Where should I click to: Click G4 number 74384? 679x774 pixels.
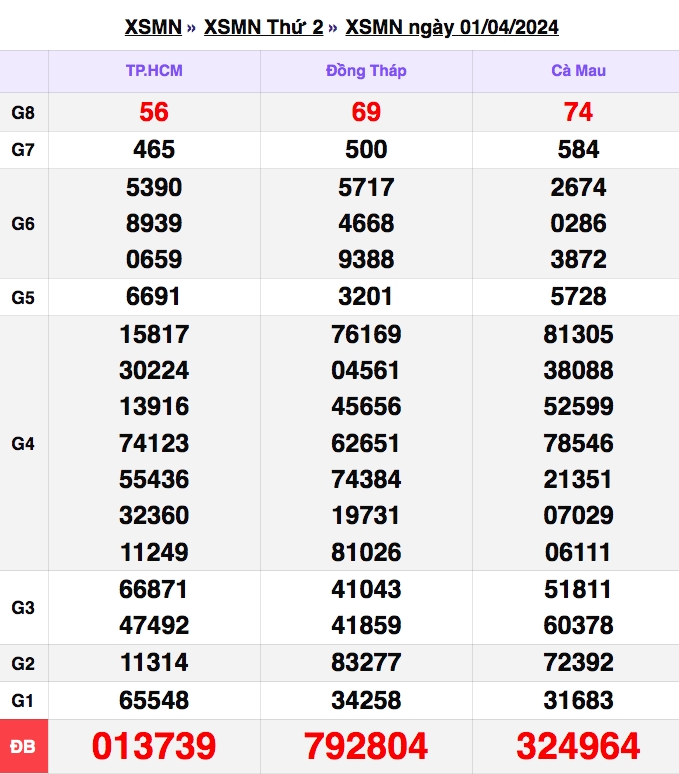pos(366,480)
